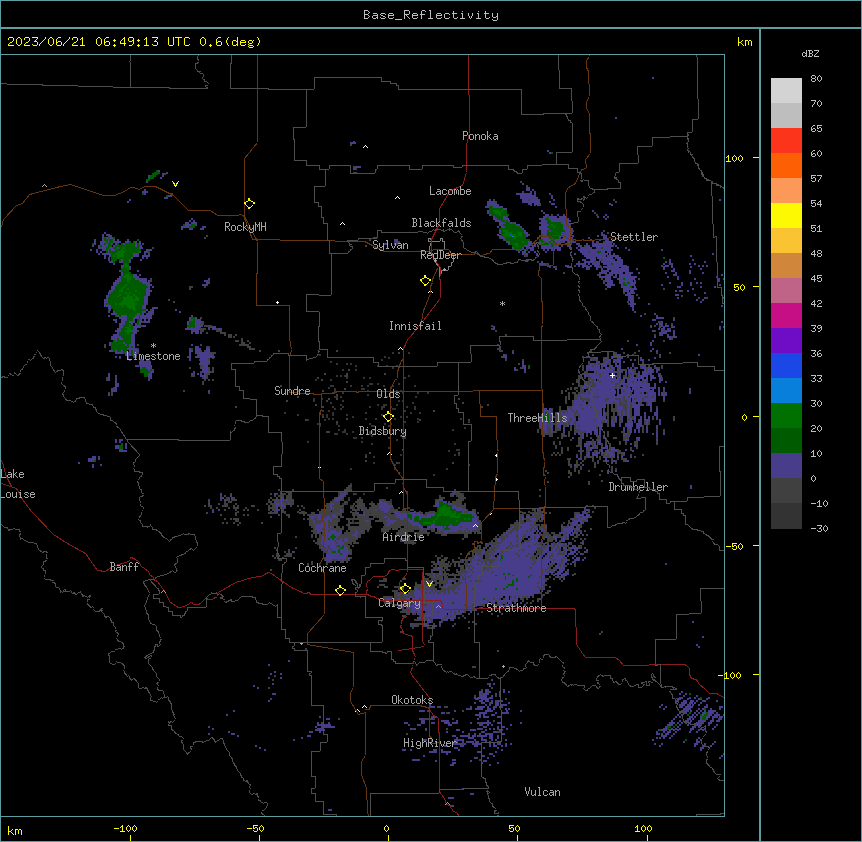
Task: Click the Vulcan label
Action: click(x=543, y=792)
